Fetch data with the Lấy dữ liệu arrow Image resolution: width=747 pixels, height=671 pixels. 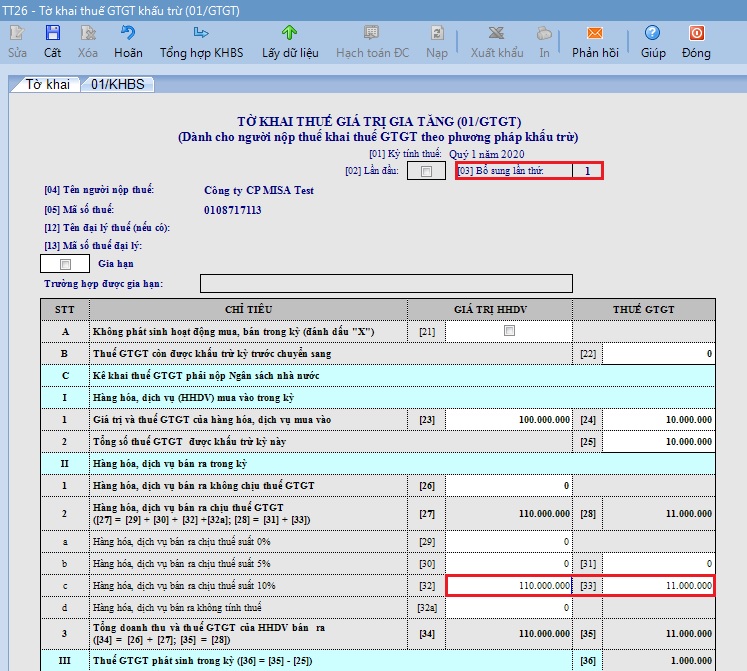click(289, 33)
